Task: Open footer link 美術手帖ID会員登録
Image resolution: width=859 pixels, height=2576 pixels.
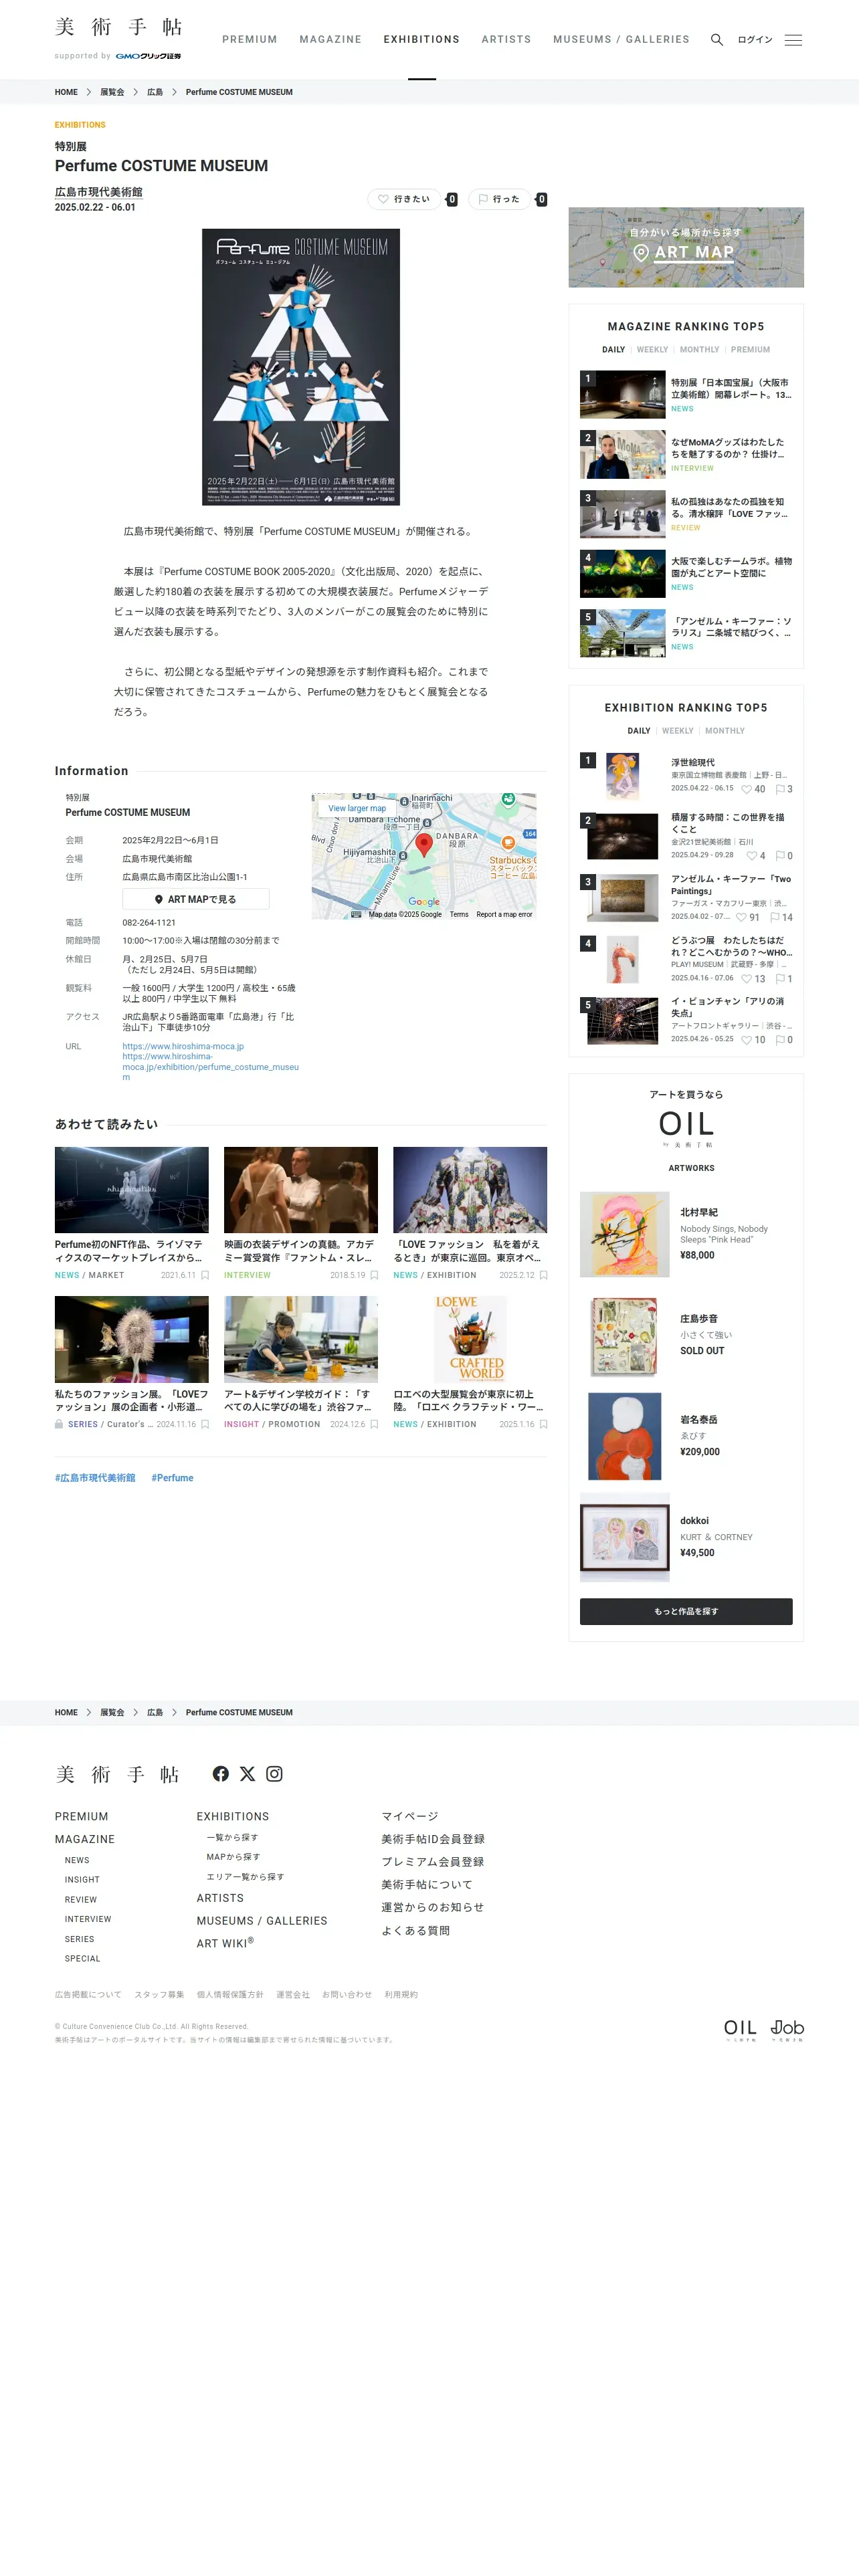Action: pyautogui.click(x=433, y=1839)
